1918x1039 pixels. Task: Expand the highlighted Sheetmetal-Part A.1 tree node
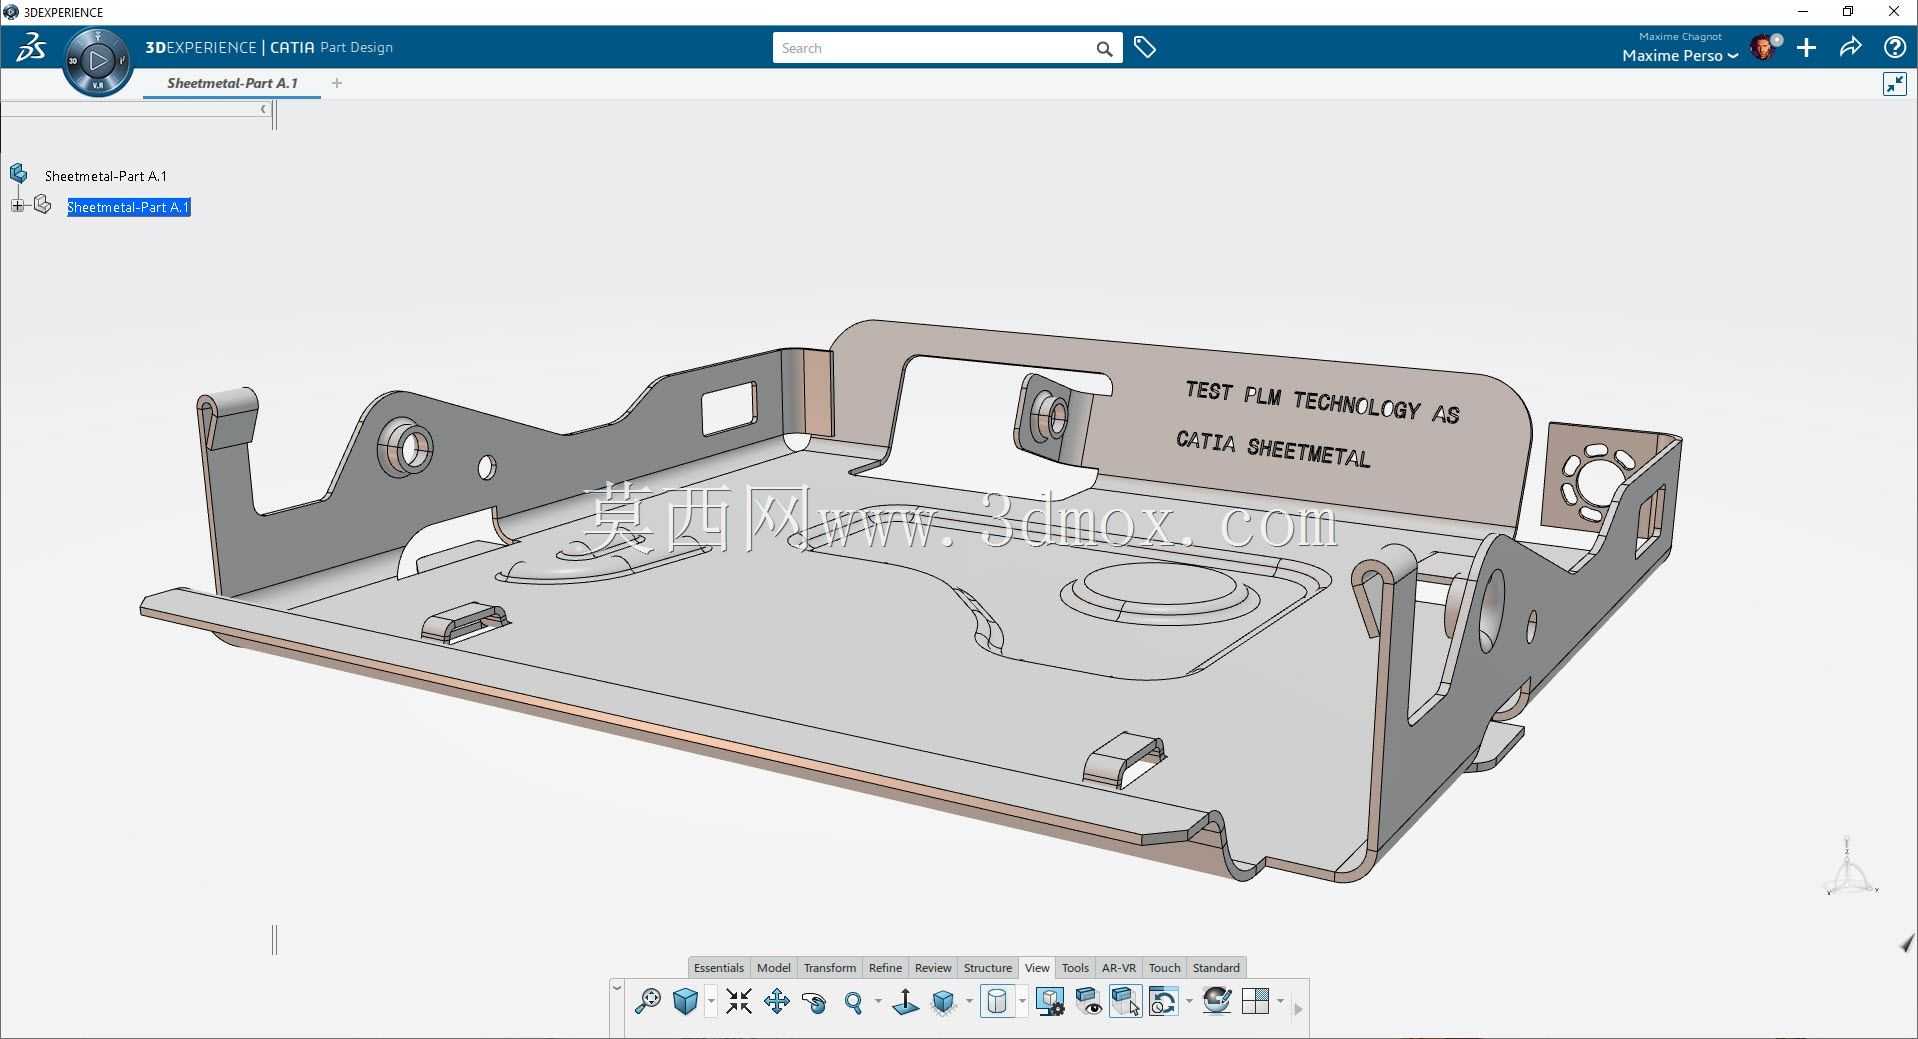point(17,206)
